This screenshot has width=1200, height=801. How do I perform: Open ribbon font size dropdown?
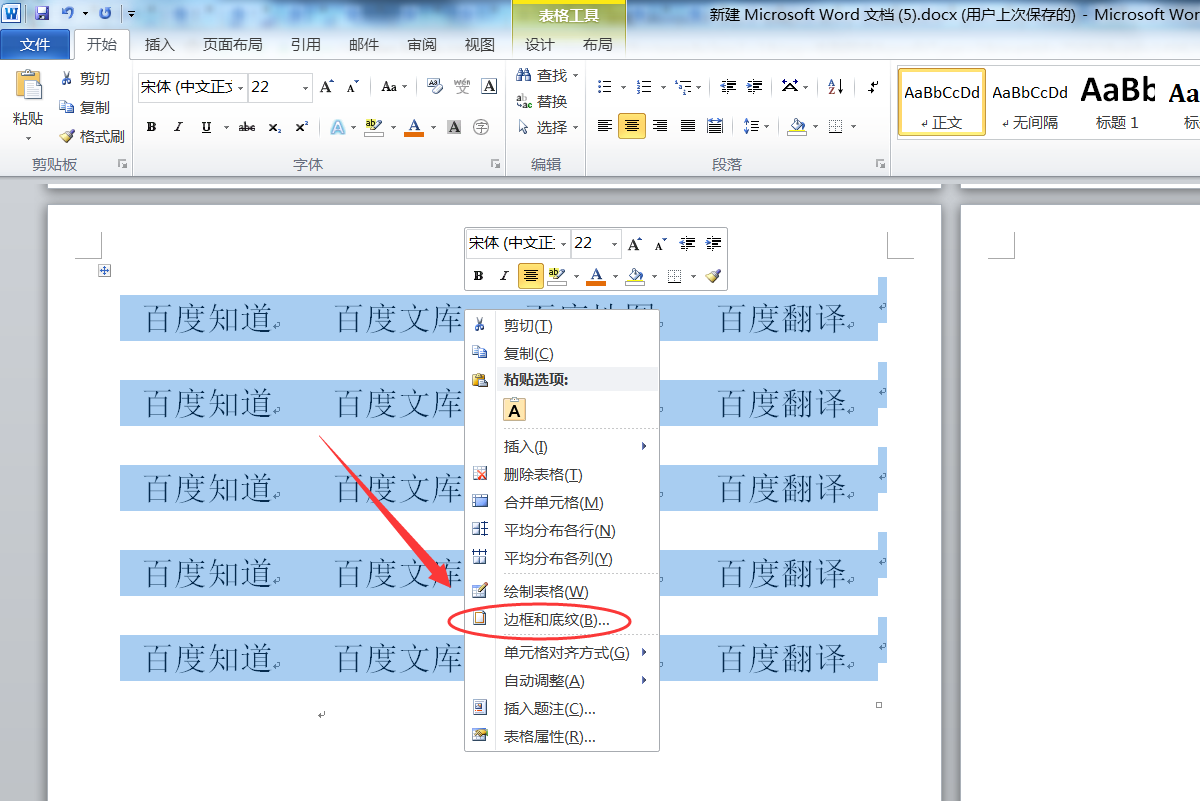coord(306,88)
